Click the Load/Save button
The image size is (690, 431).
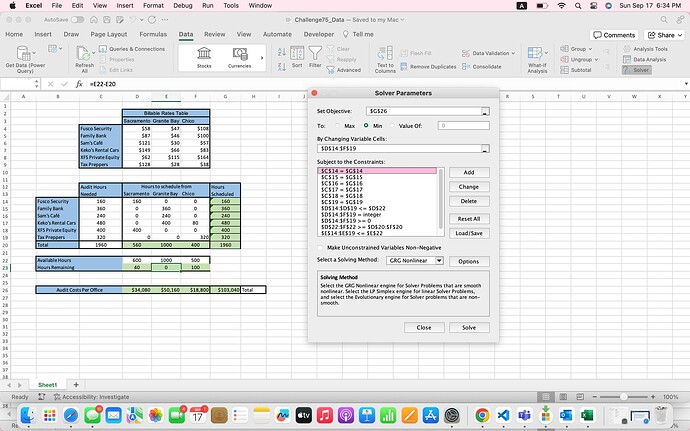click(469, 233)
